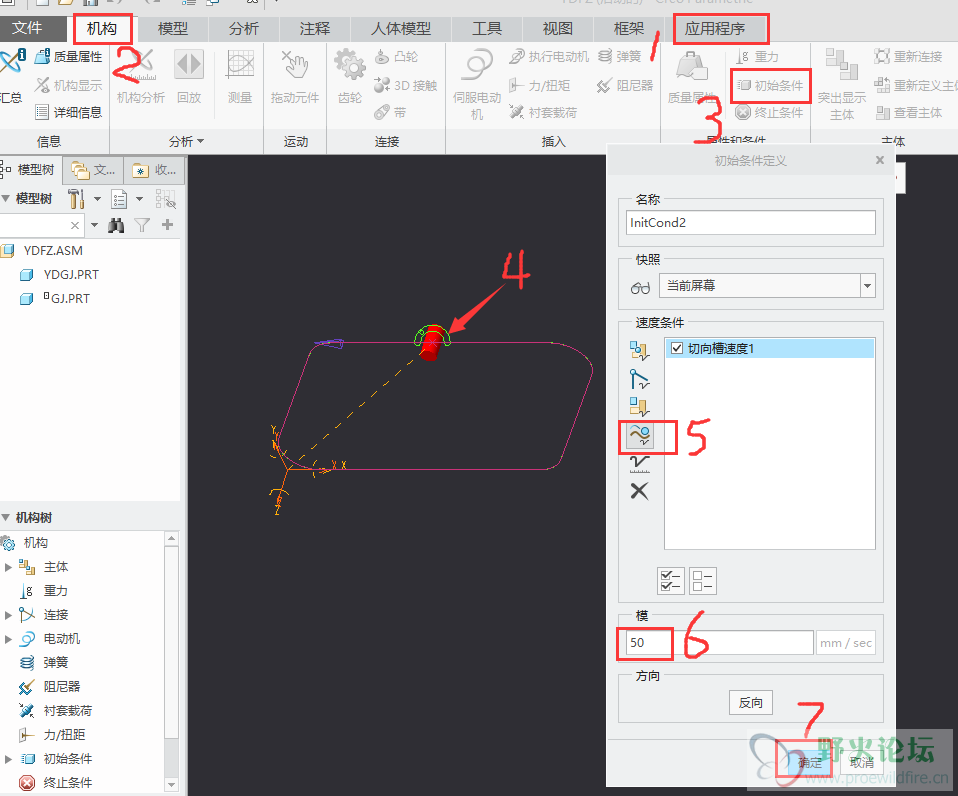Collapse the 模型树 section triangle

click(6, 199)
